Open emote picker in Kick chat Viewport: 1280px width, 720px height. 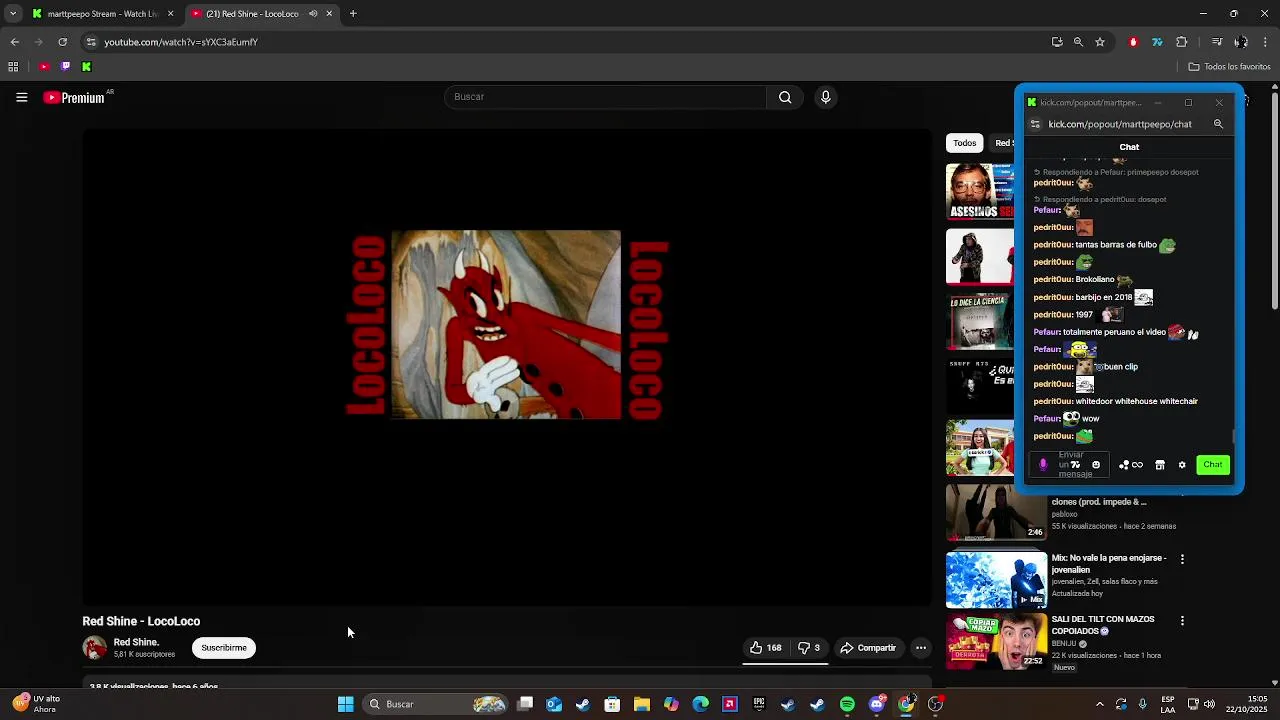(1096, 465)
